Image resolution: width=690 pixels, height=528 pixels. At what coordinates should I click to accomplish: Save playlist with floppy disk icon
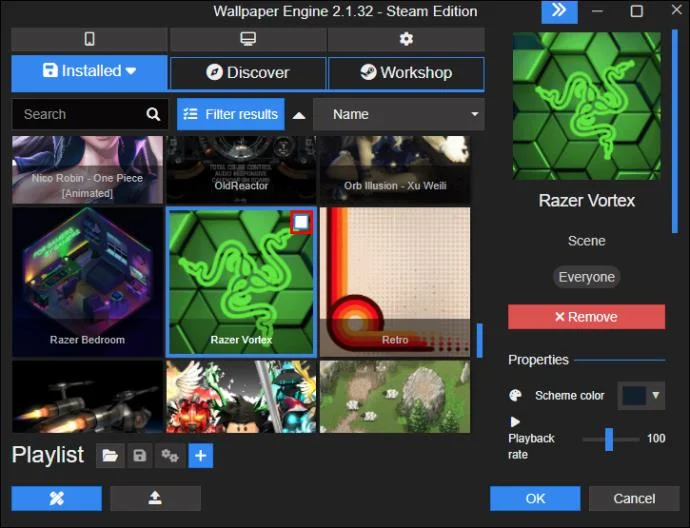point(139,455)
